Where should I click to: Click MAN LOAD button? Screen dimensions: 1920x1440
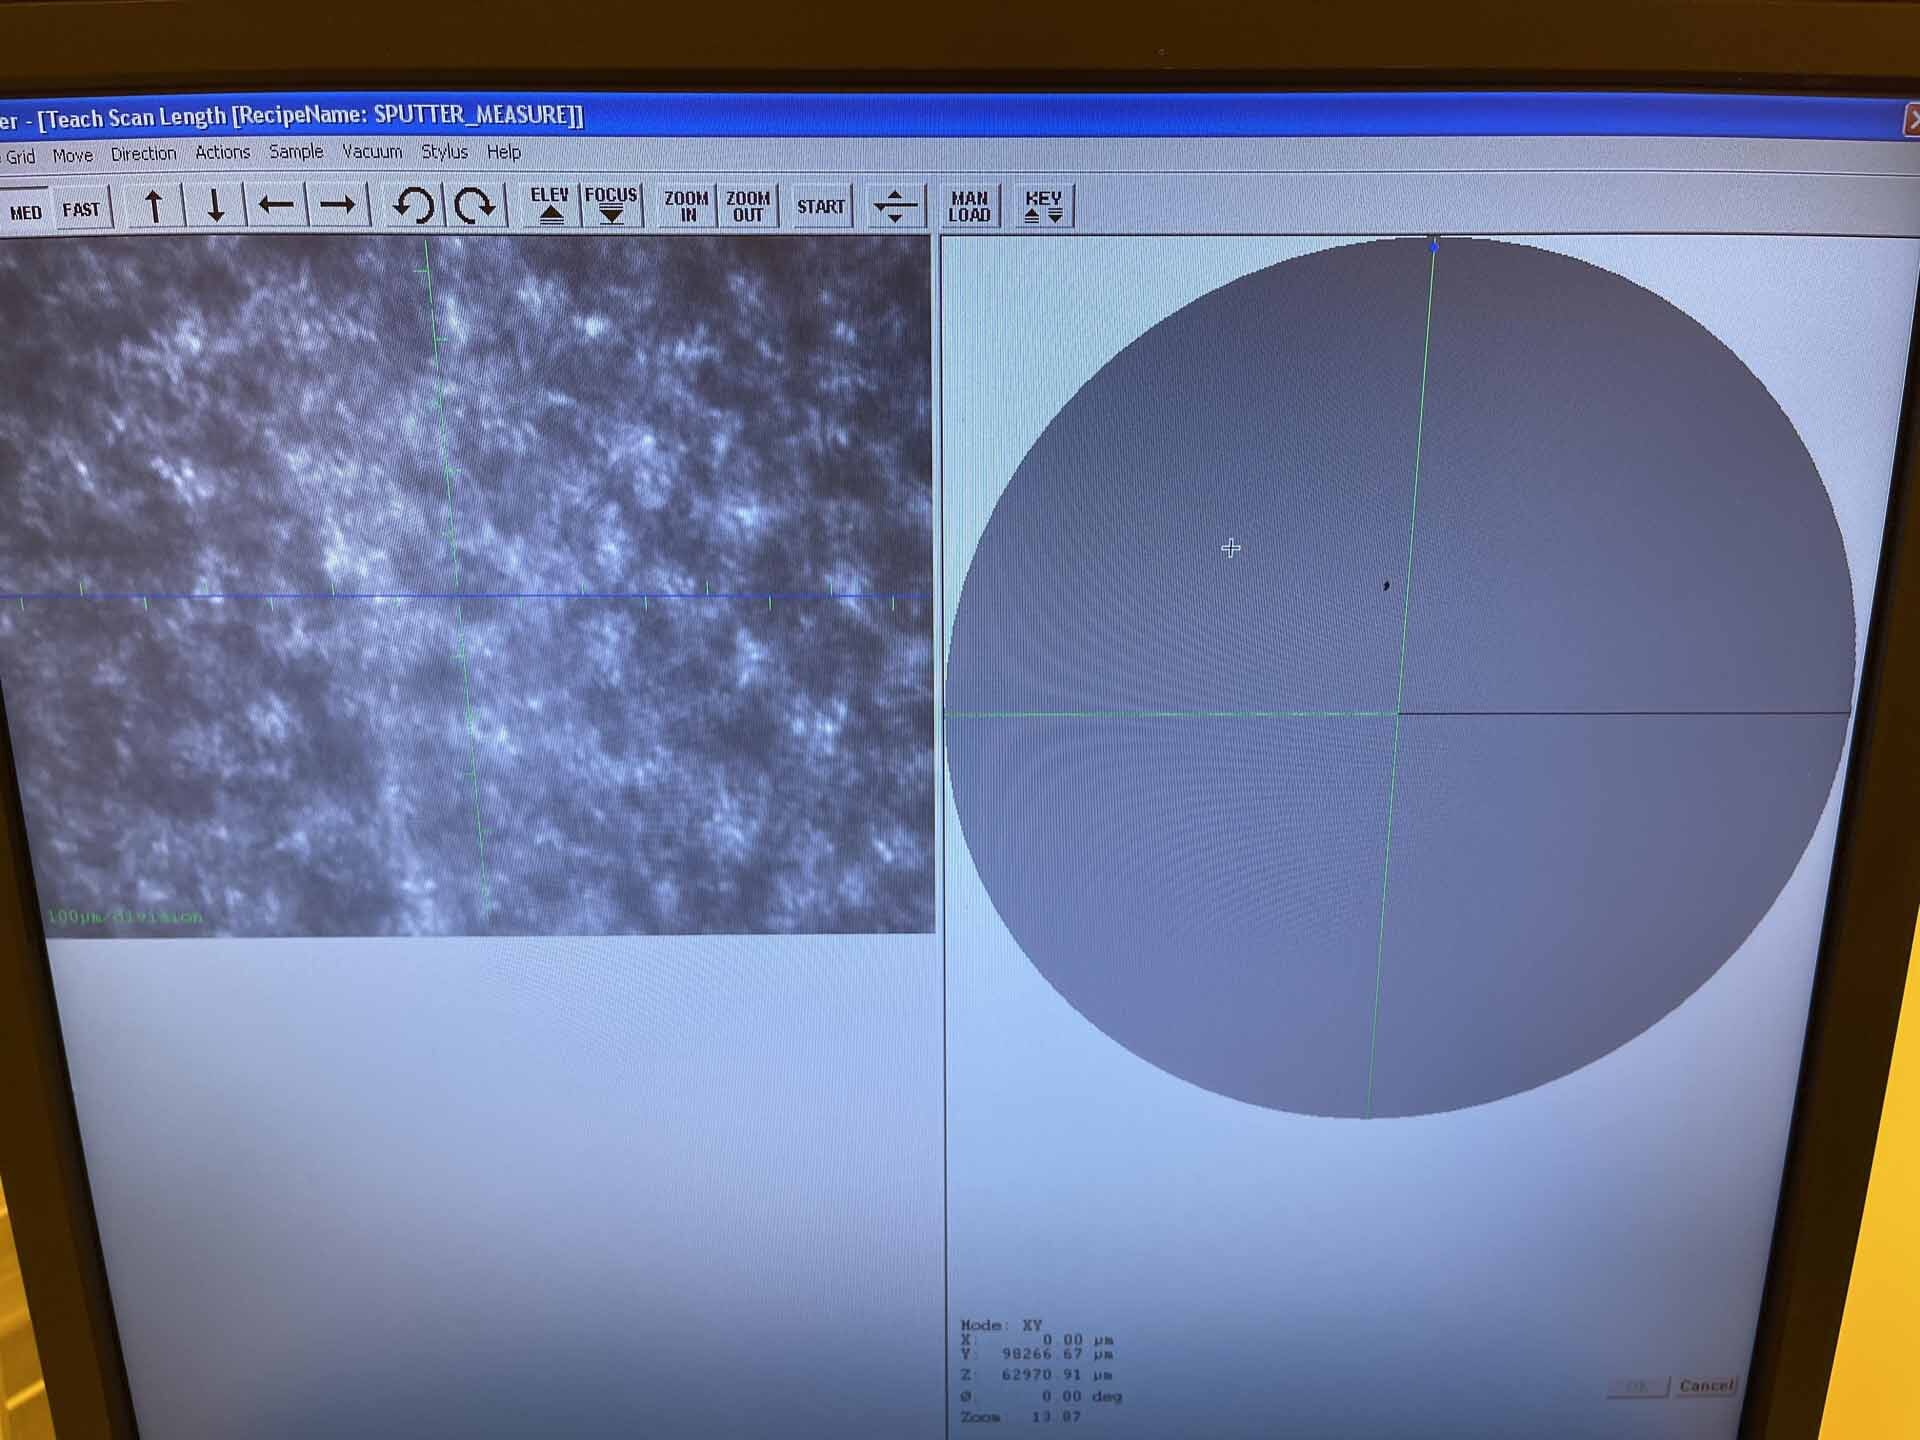click(969, 206)
